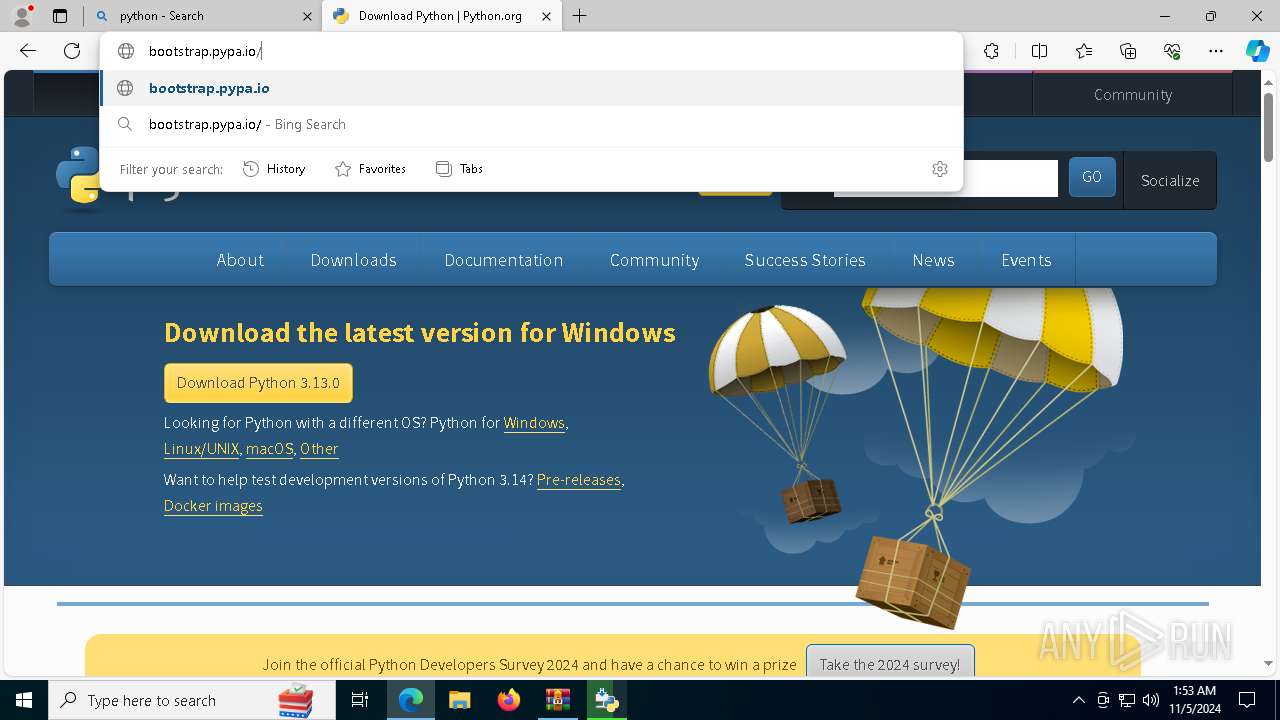Viewport: 1280px width, 720px height.
Task: Select the bootstrap.pypa.io suggestion
Action: (x=531, y=88)
